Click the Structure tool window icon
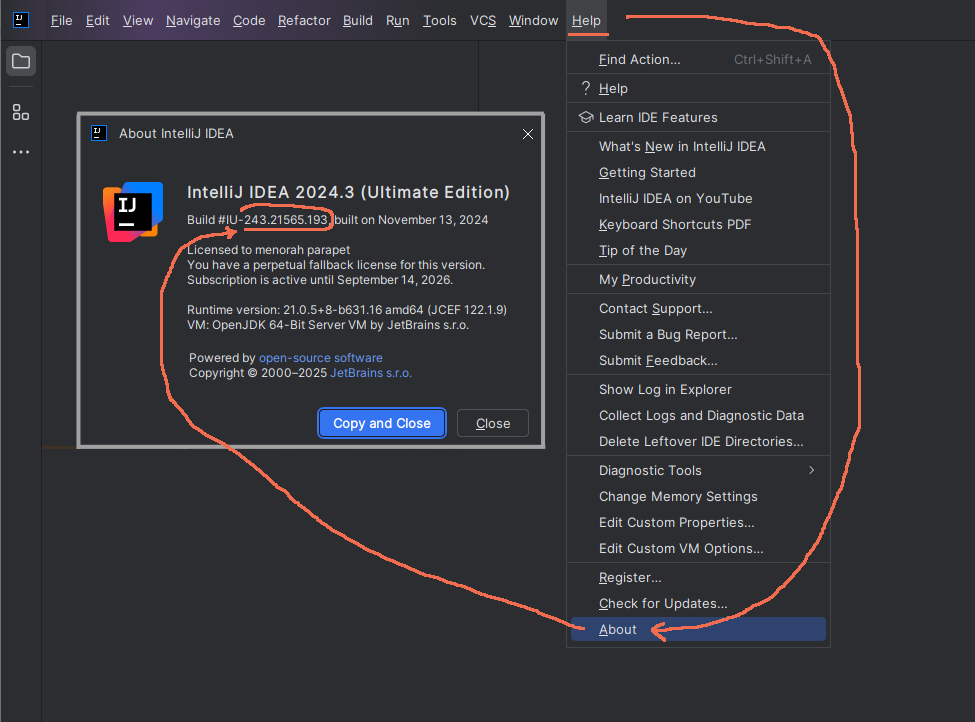Screen dimensions: 975x722 pyautogui.click(x=20, y=112)
